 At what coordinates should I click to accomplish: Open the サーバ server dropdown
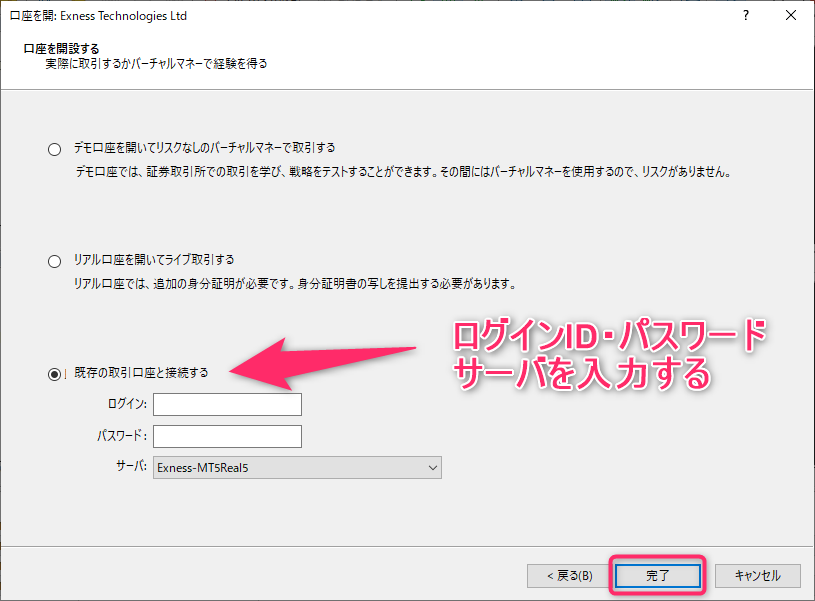tap(297, 467)
